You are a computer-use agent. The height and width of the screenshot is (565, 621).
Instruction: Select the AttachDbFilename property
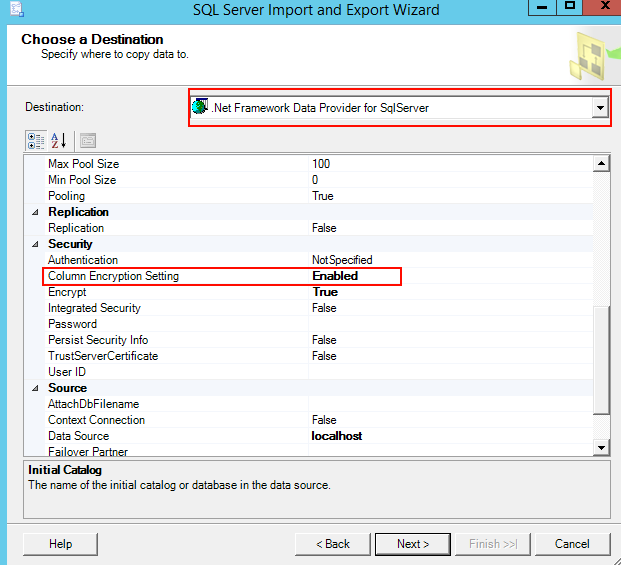coord(93,404)
